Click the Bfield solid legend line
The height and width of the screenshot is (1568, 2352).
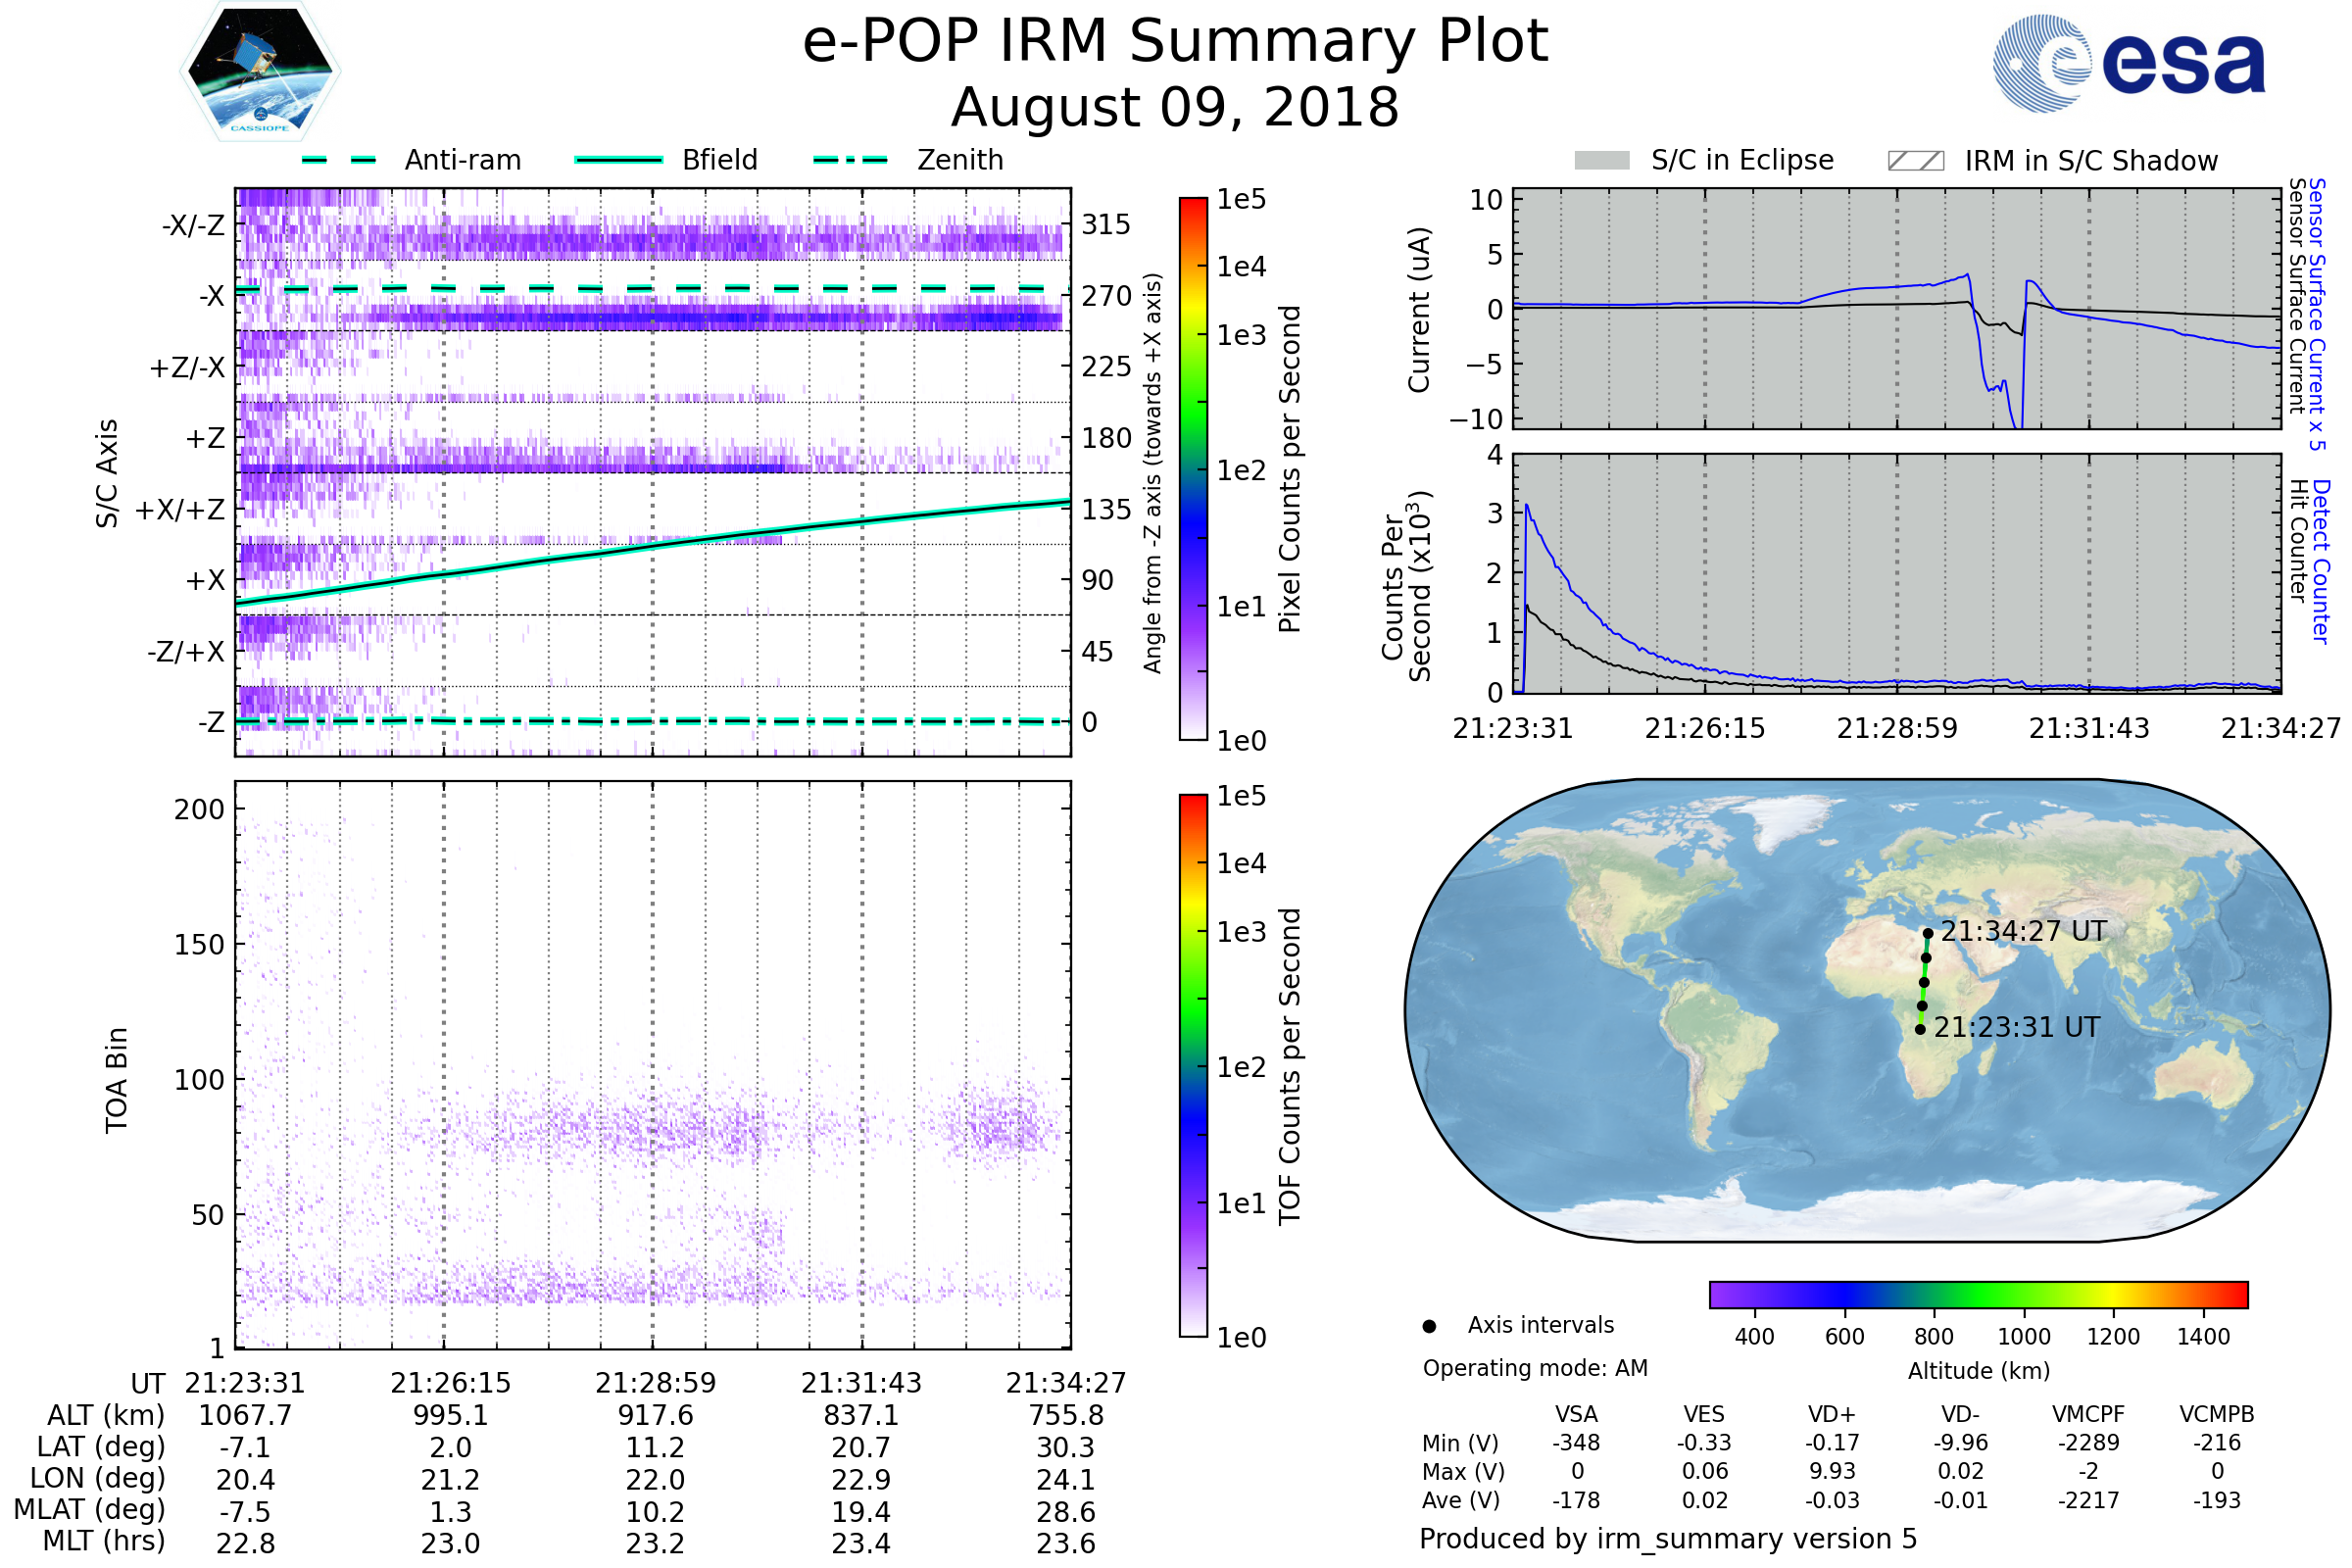point(618,160)
